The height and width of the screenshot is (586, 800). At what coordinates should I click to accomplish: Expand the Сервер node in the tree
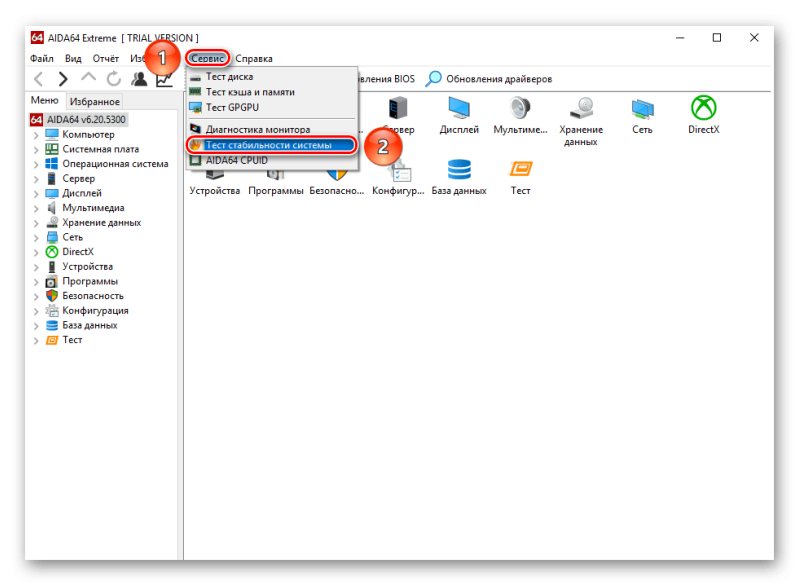click(x=36, y=179)
